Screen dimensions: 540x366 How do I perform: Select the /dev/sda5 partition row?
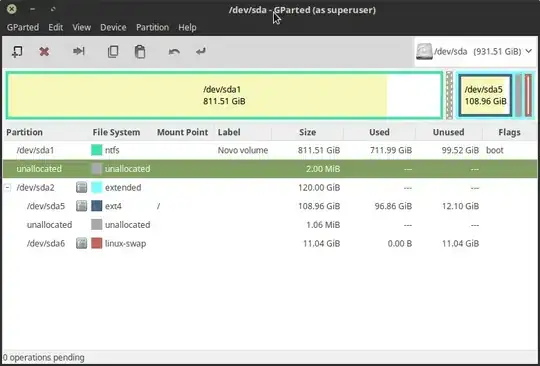point(270,206)
